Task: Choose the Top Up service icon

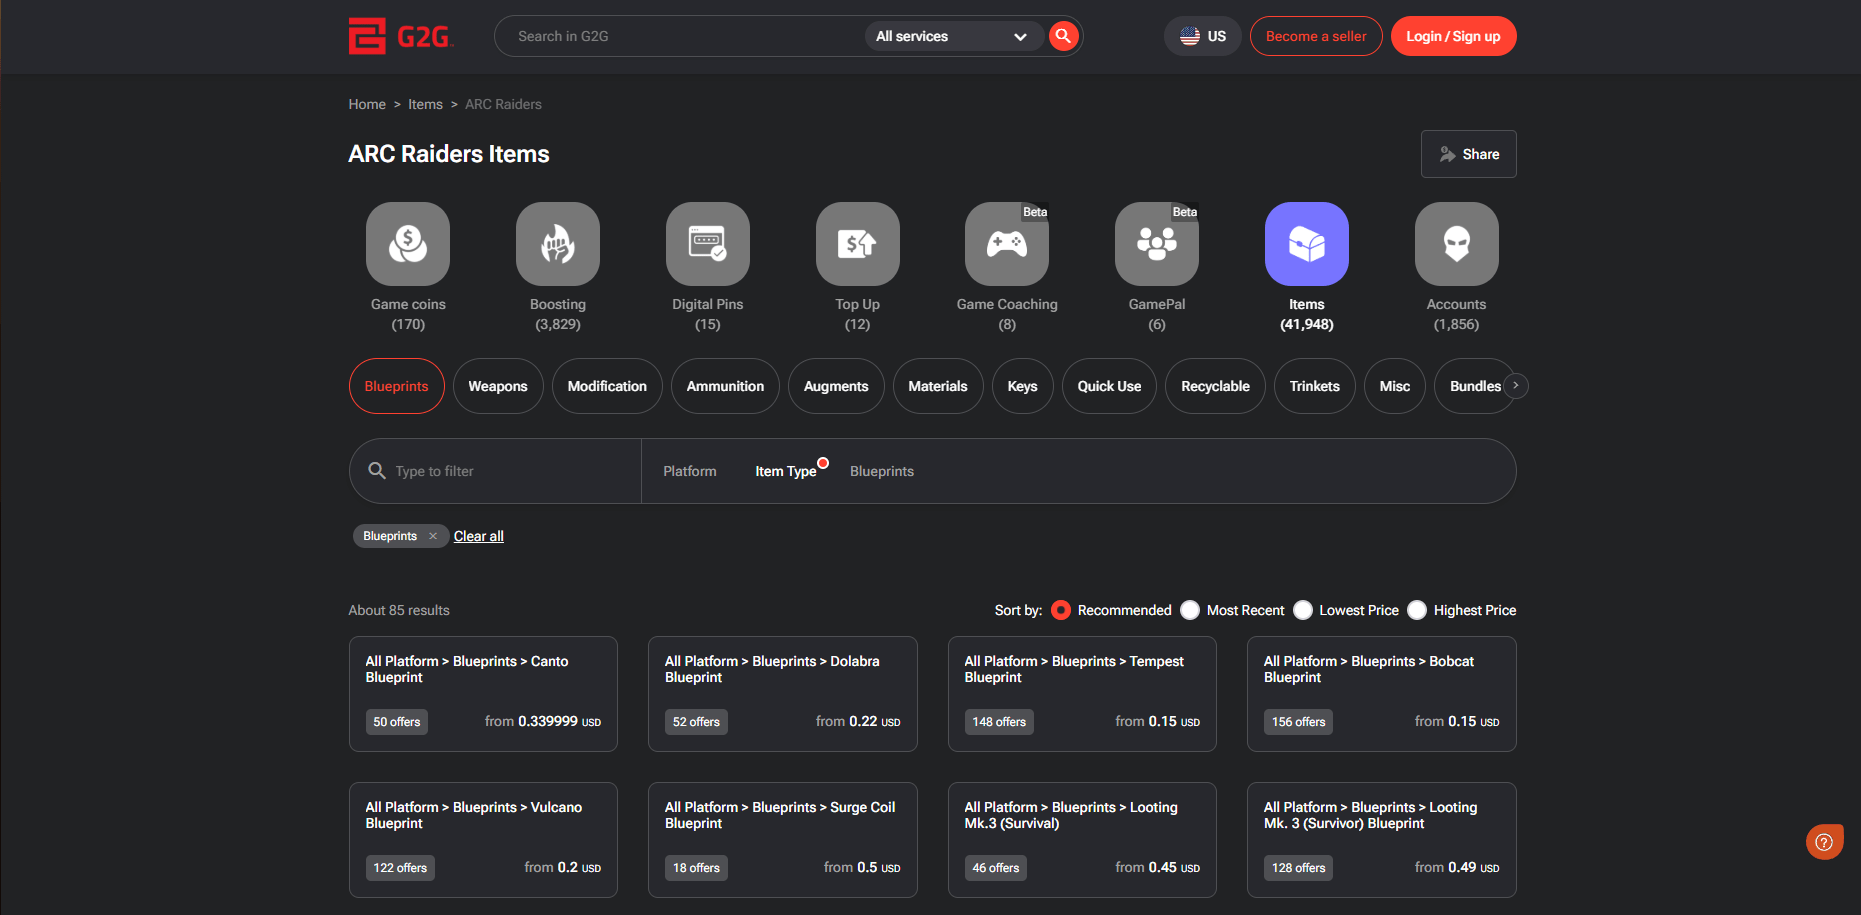Action: 857,244
